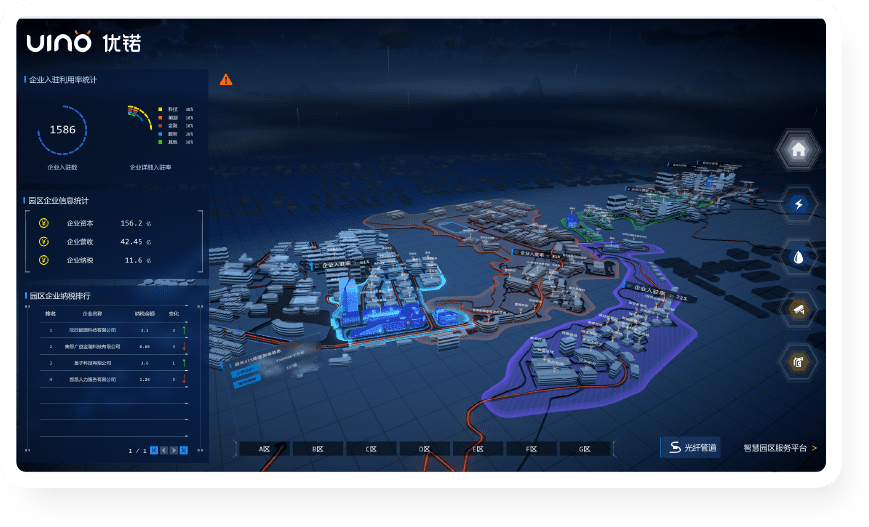The image size is (869, 527).
Task: Open the 智慧园区服务平台 link
Action: (x=780, y=448)
